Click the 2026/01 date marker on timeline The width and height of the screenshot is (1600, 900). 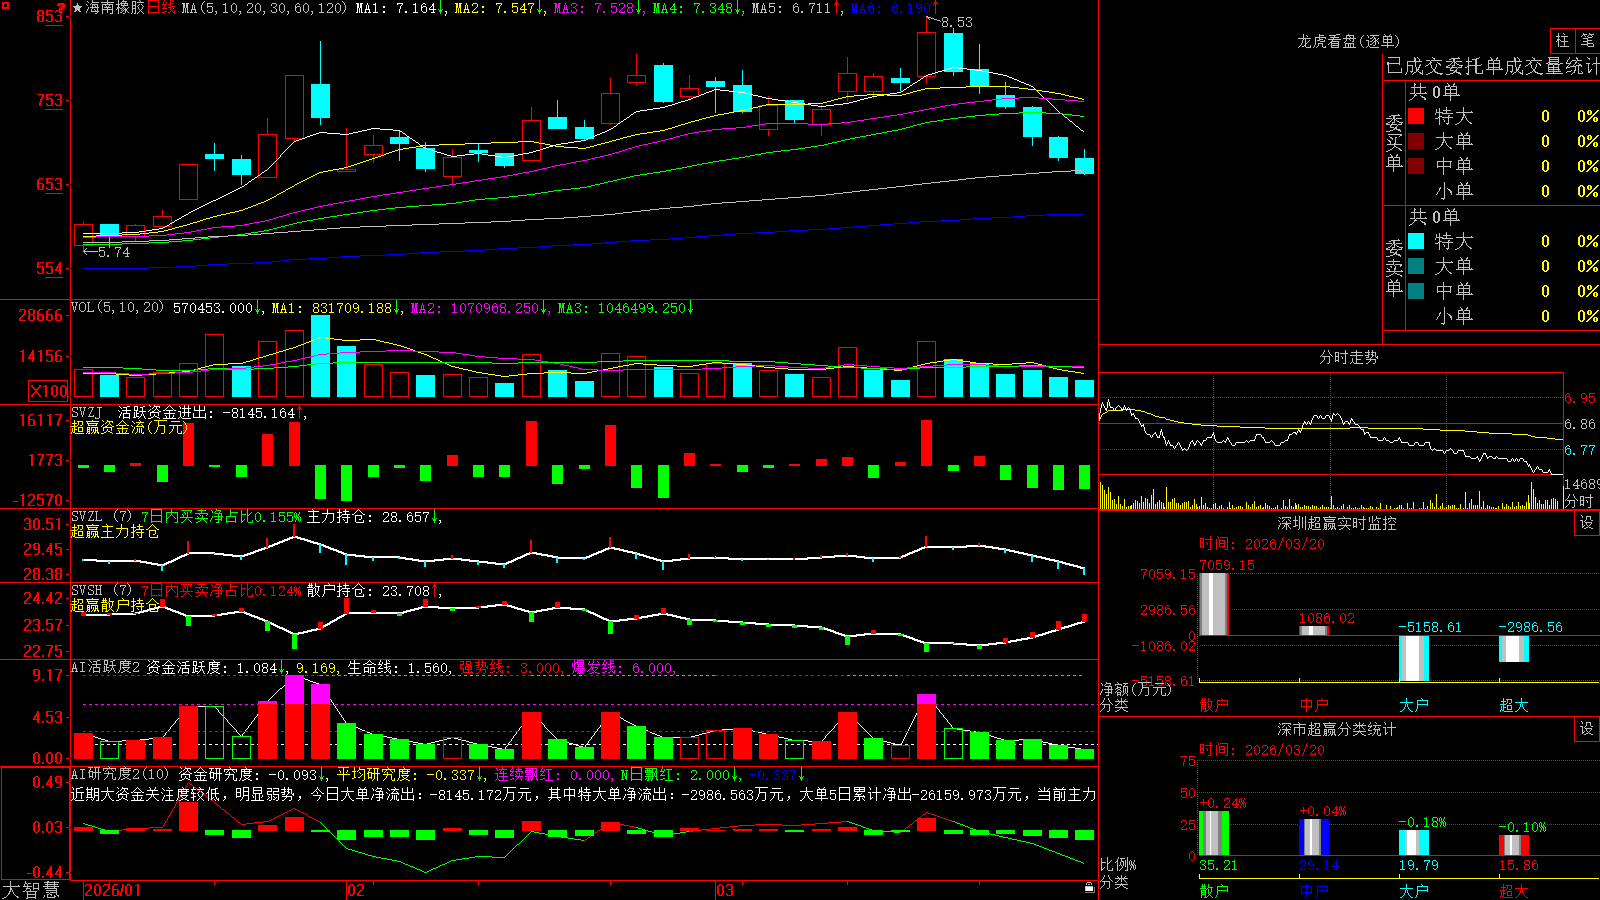pyautogui.click(x=113, y=890)
